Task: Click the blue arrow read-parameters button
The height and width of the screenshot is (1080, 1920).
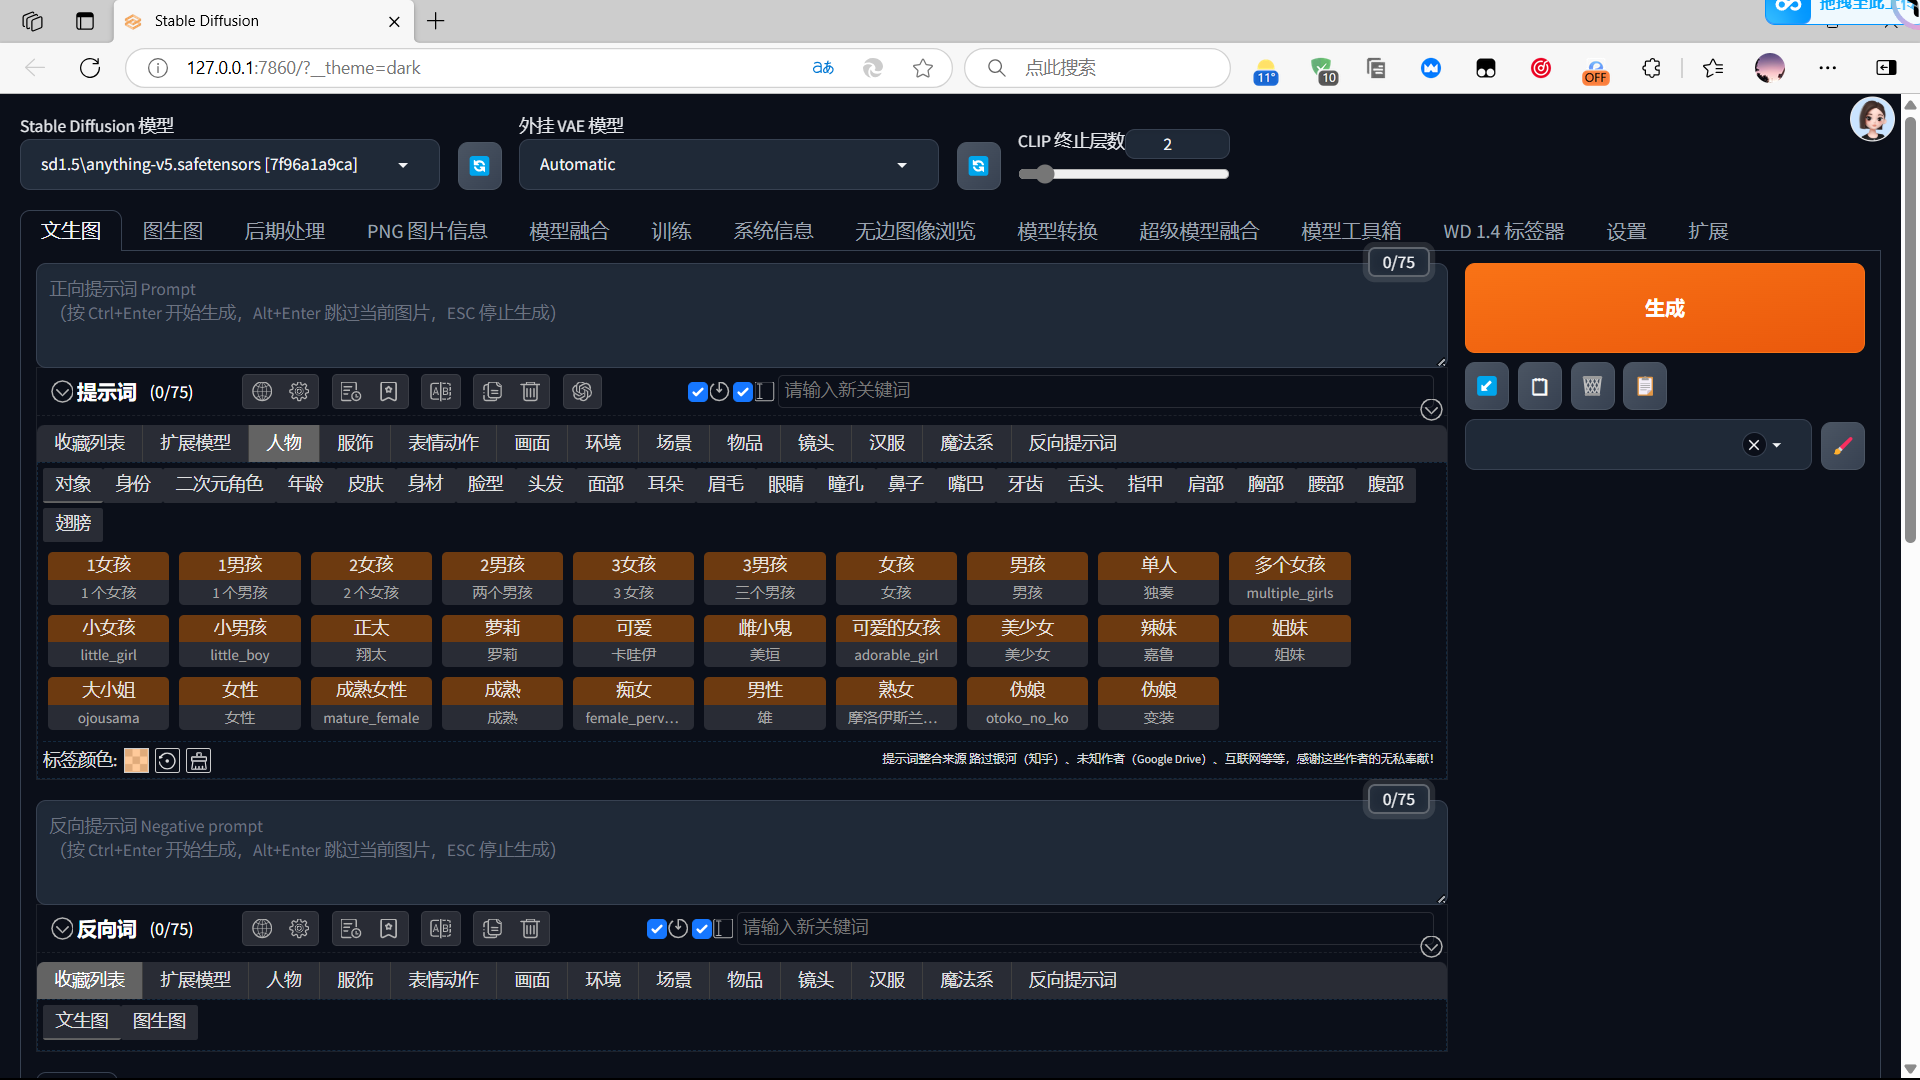Action: (1487, 387)
